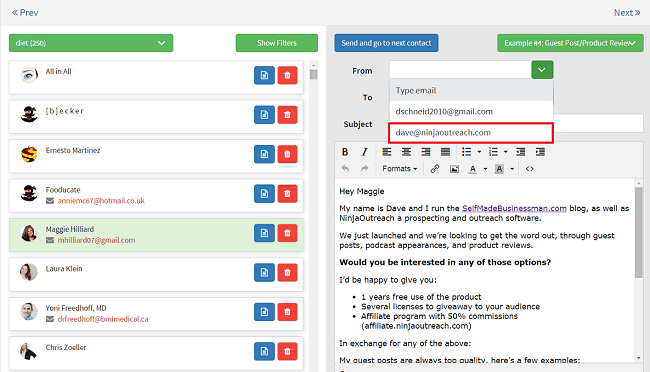Delete the All in All contact
The height and width of the screenshot is (372, 650).
click(287, 75)
